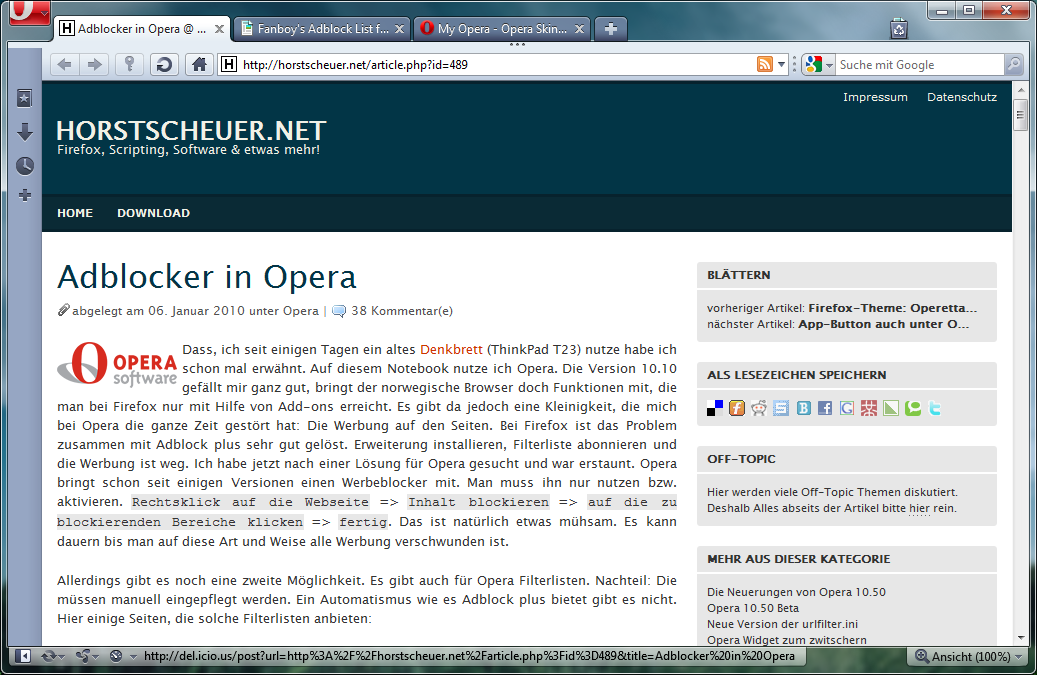Close the 'Adblocker in Opera' tab
The height and width of the screenshot is (675, 1037).
click(x=219, y=29)
